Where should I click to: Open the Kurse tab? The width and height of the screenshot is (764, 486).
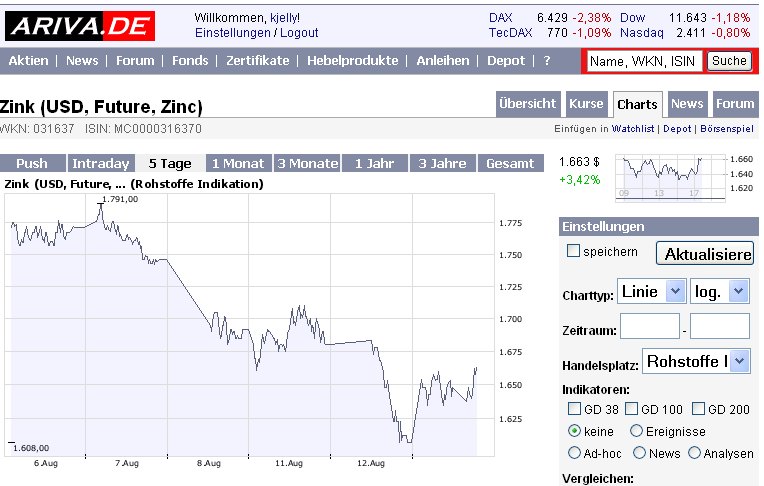click(586, 104)
